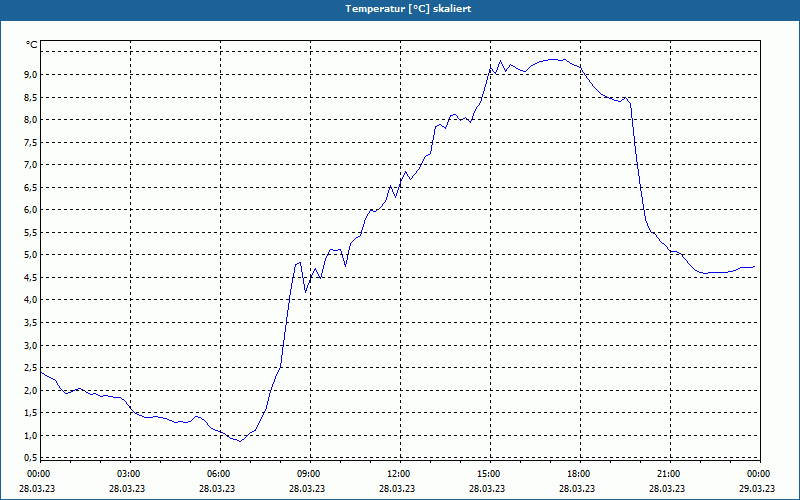Click the "4,5" y-axis label

(x=31, y=278)
